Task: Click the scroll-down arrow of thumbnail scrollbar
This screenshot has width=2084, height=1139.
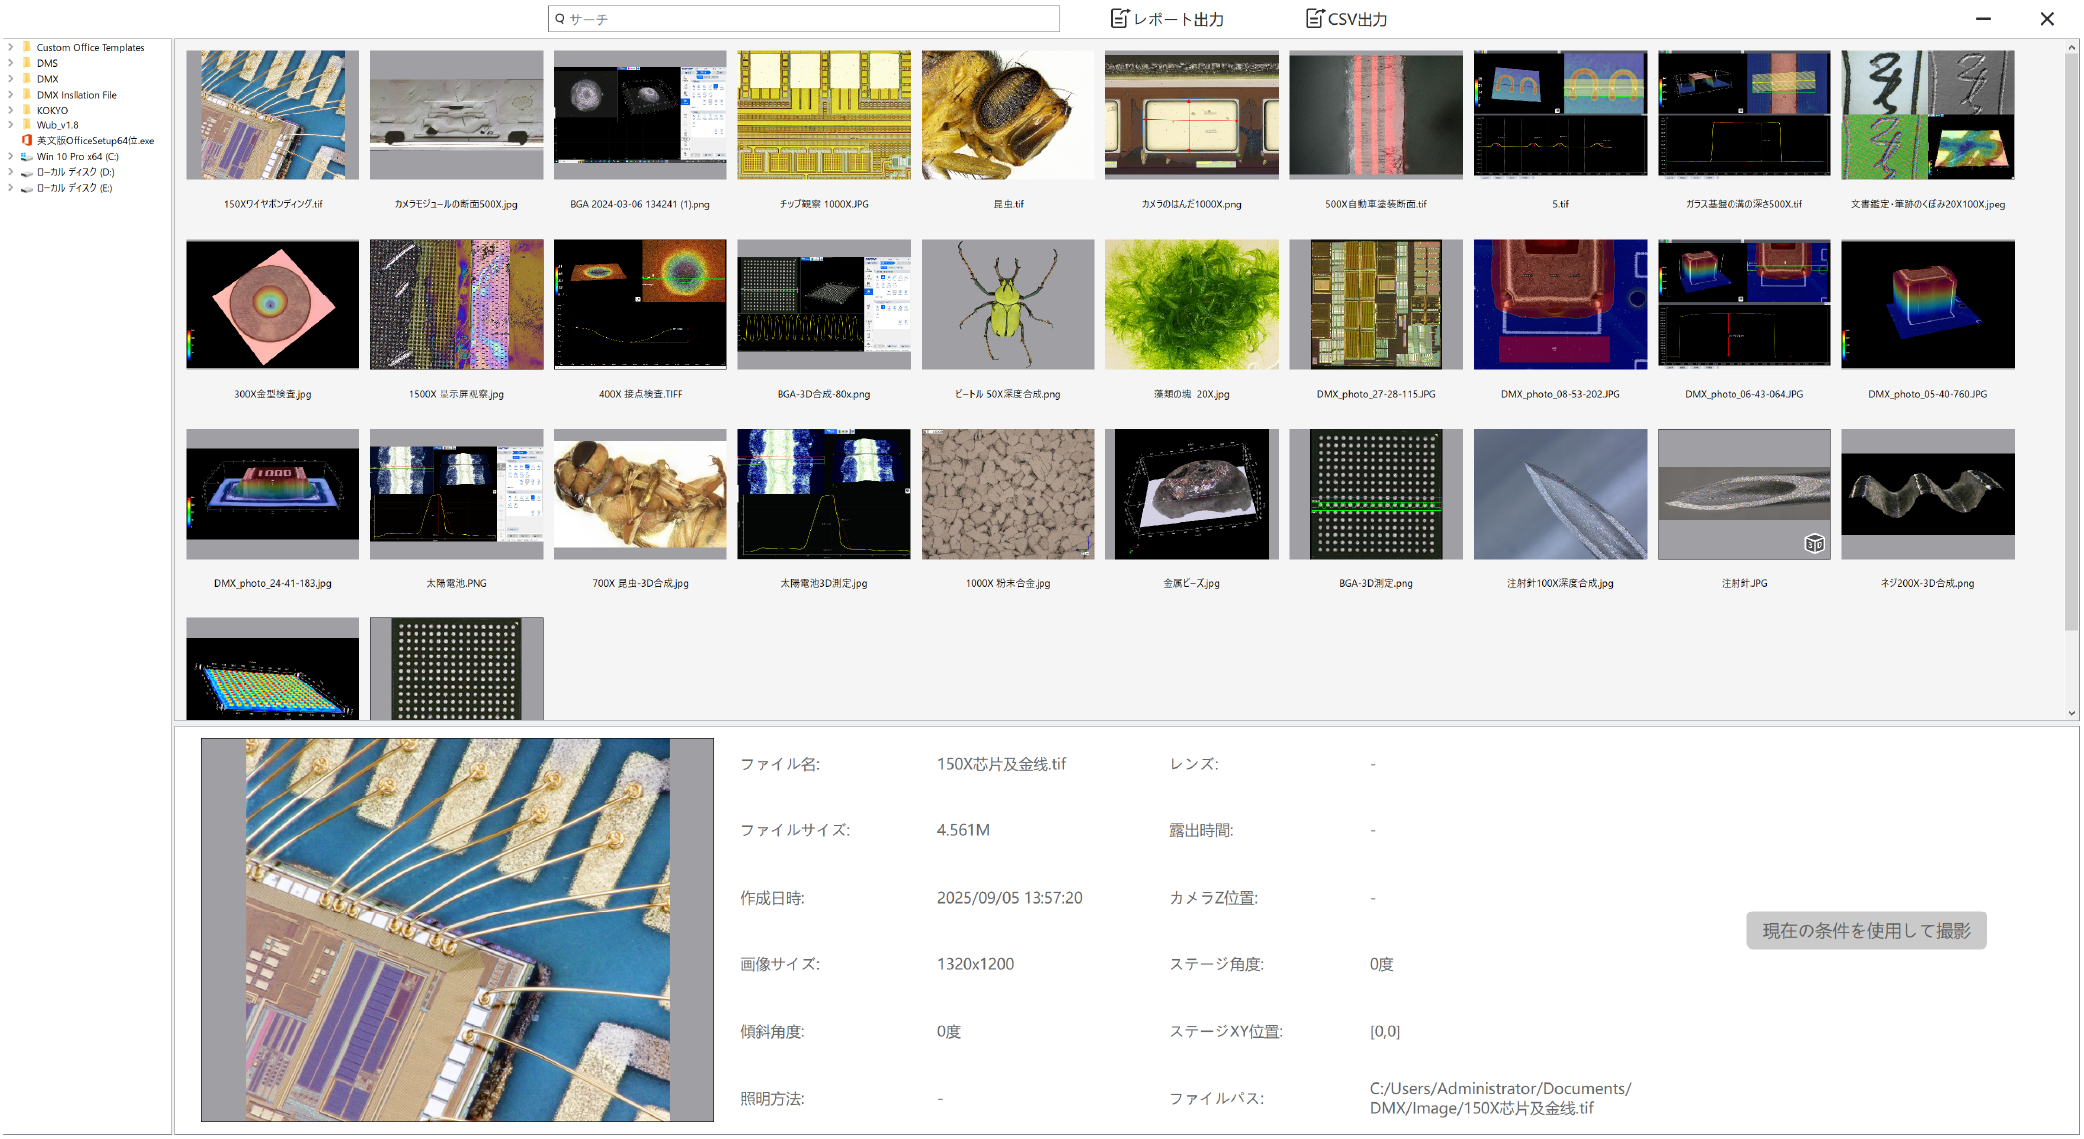Action: 2071,713
